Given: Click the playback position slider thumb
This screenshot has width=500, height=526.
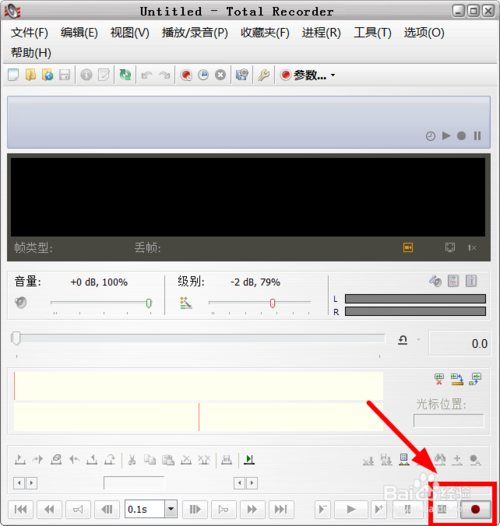Looking at the screenshot, I should point(16,338).
